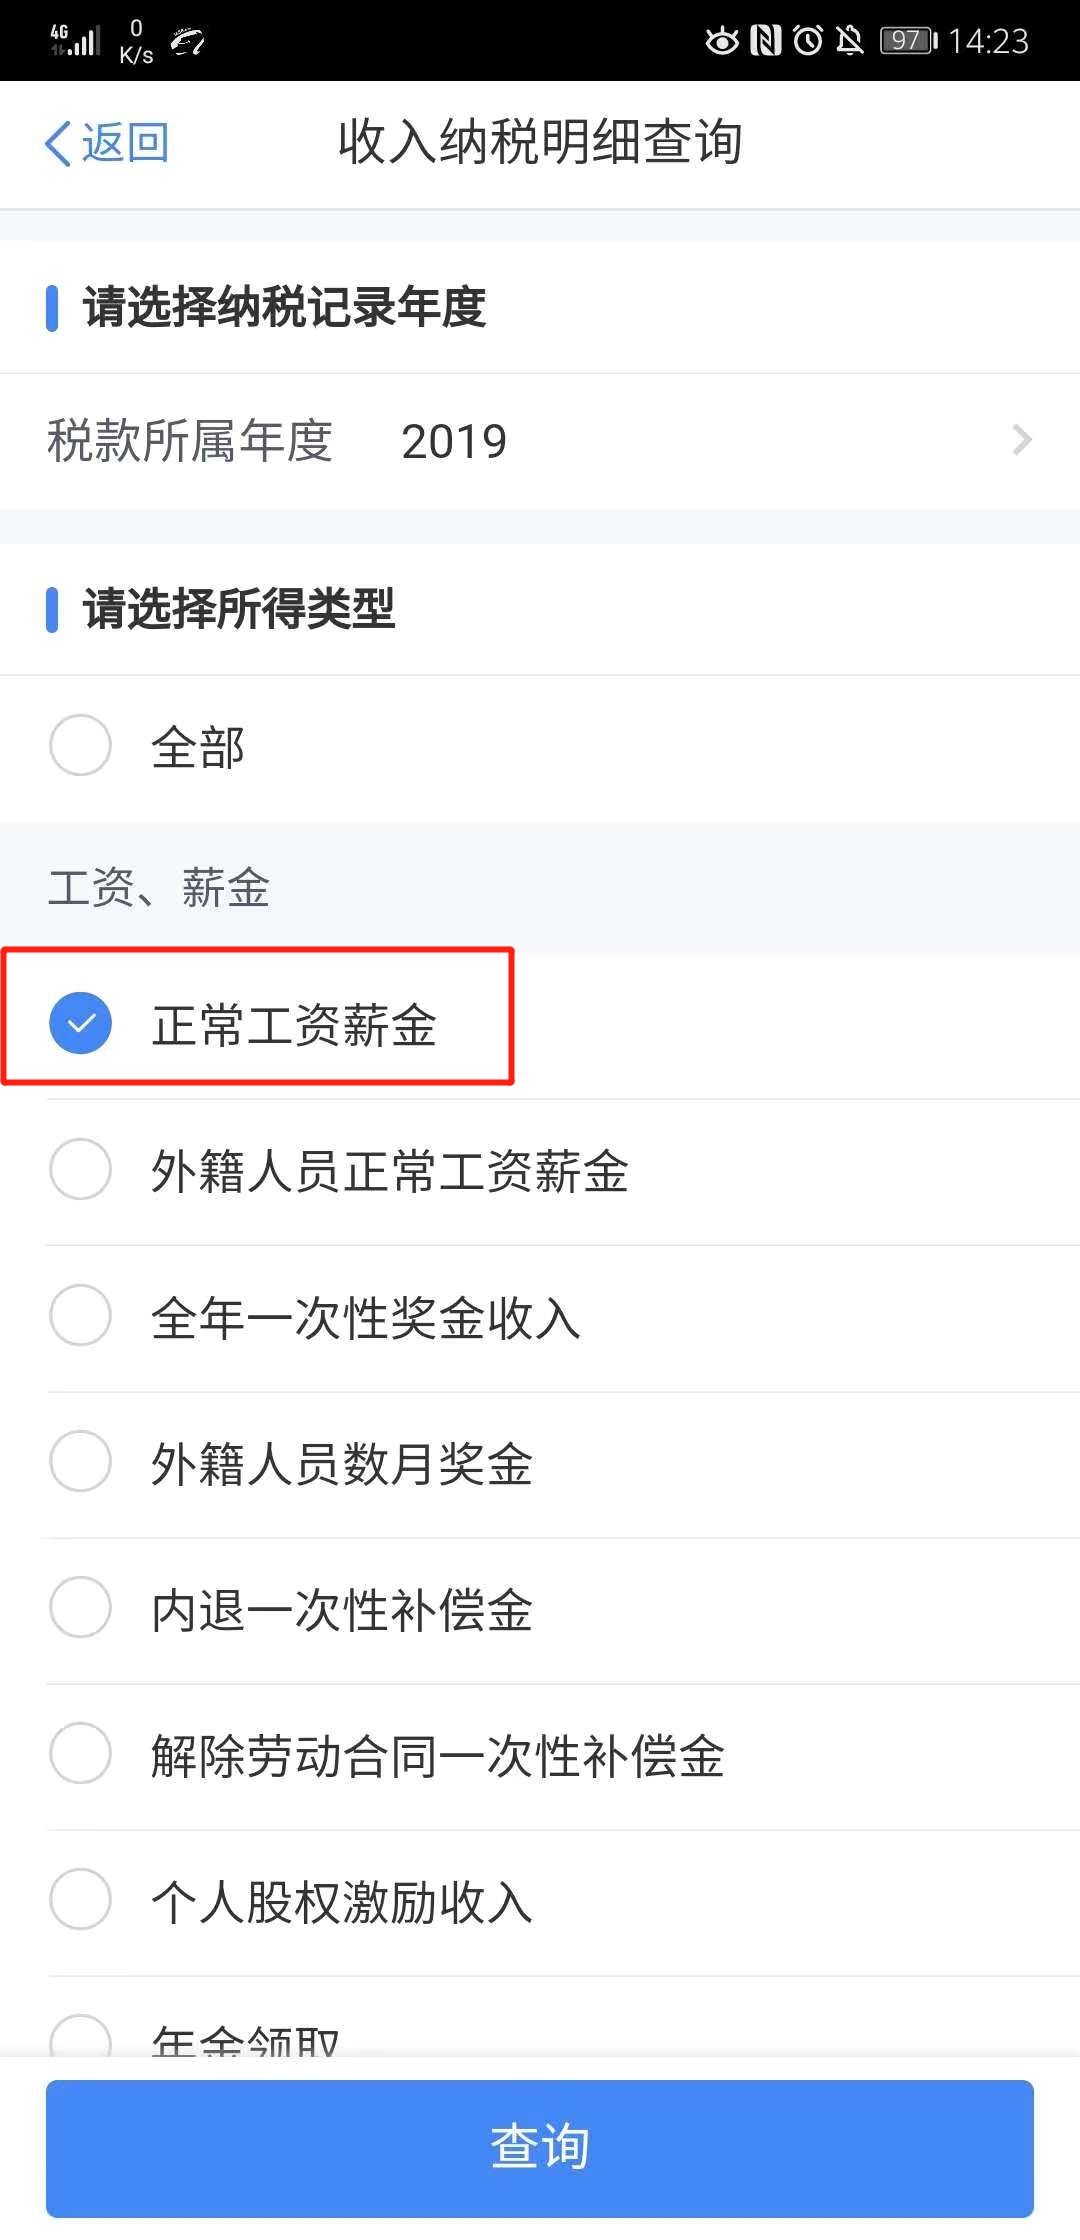
Task: Tap the 税款所属年度 row label
Action: (190, 441)
